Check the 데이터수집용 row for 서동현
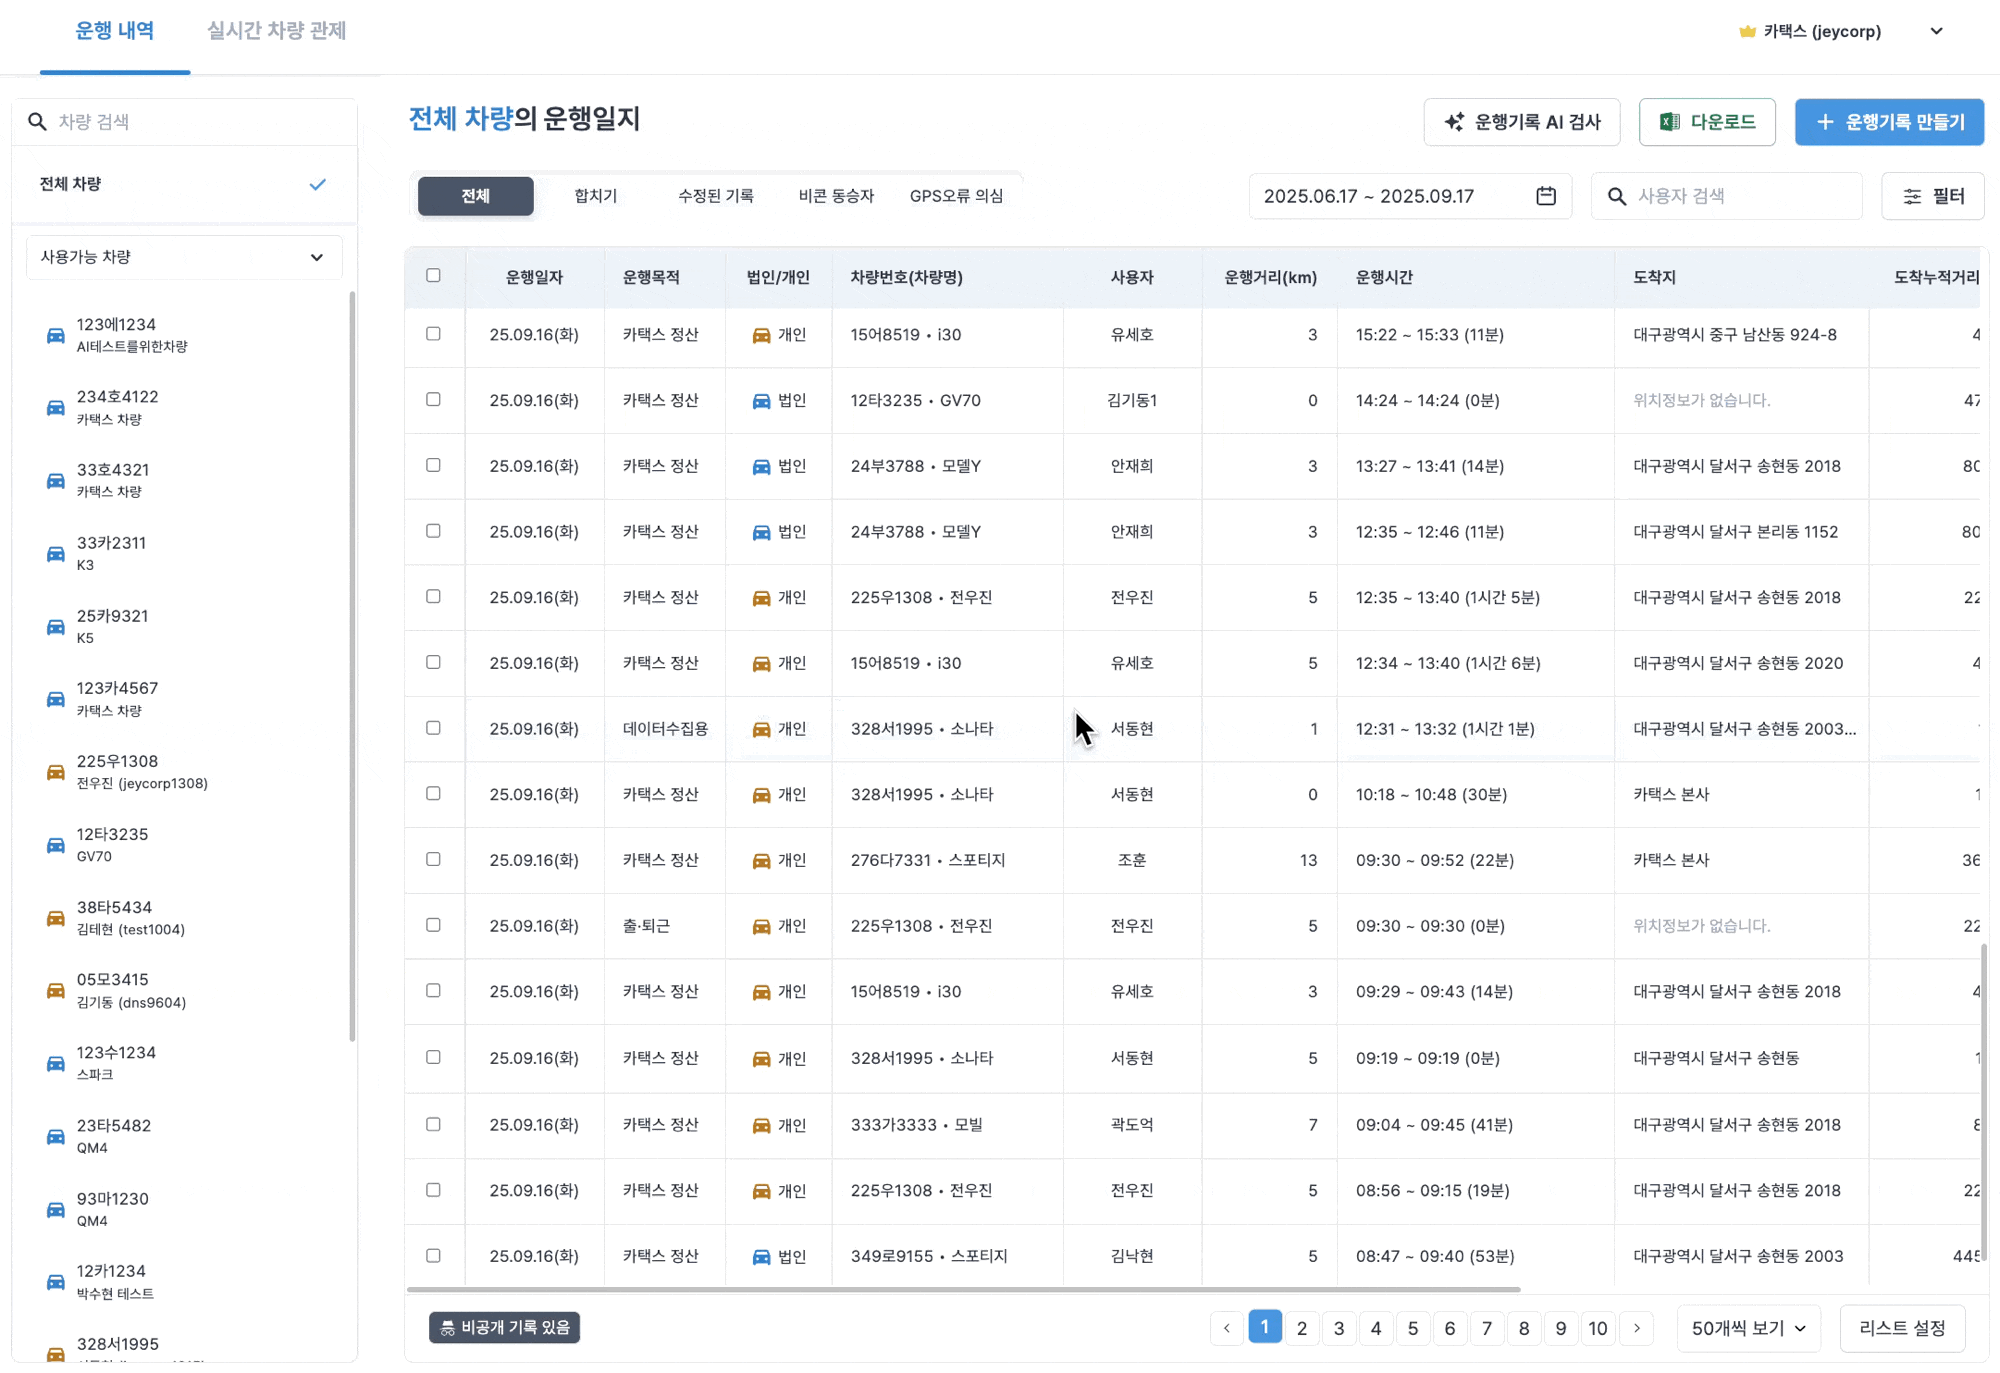 pos(433,728)
